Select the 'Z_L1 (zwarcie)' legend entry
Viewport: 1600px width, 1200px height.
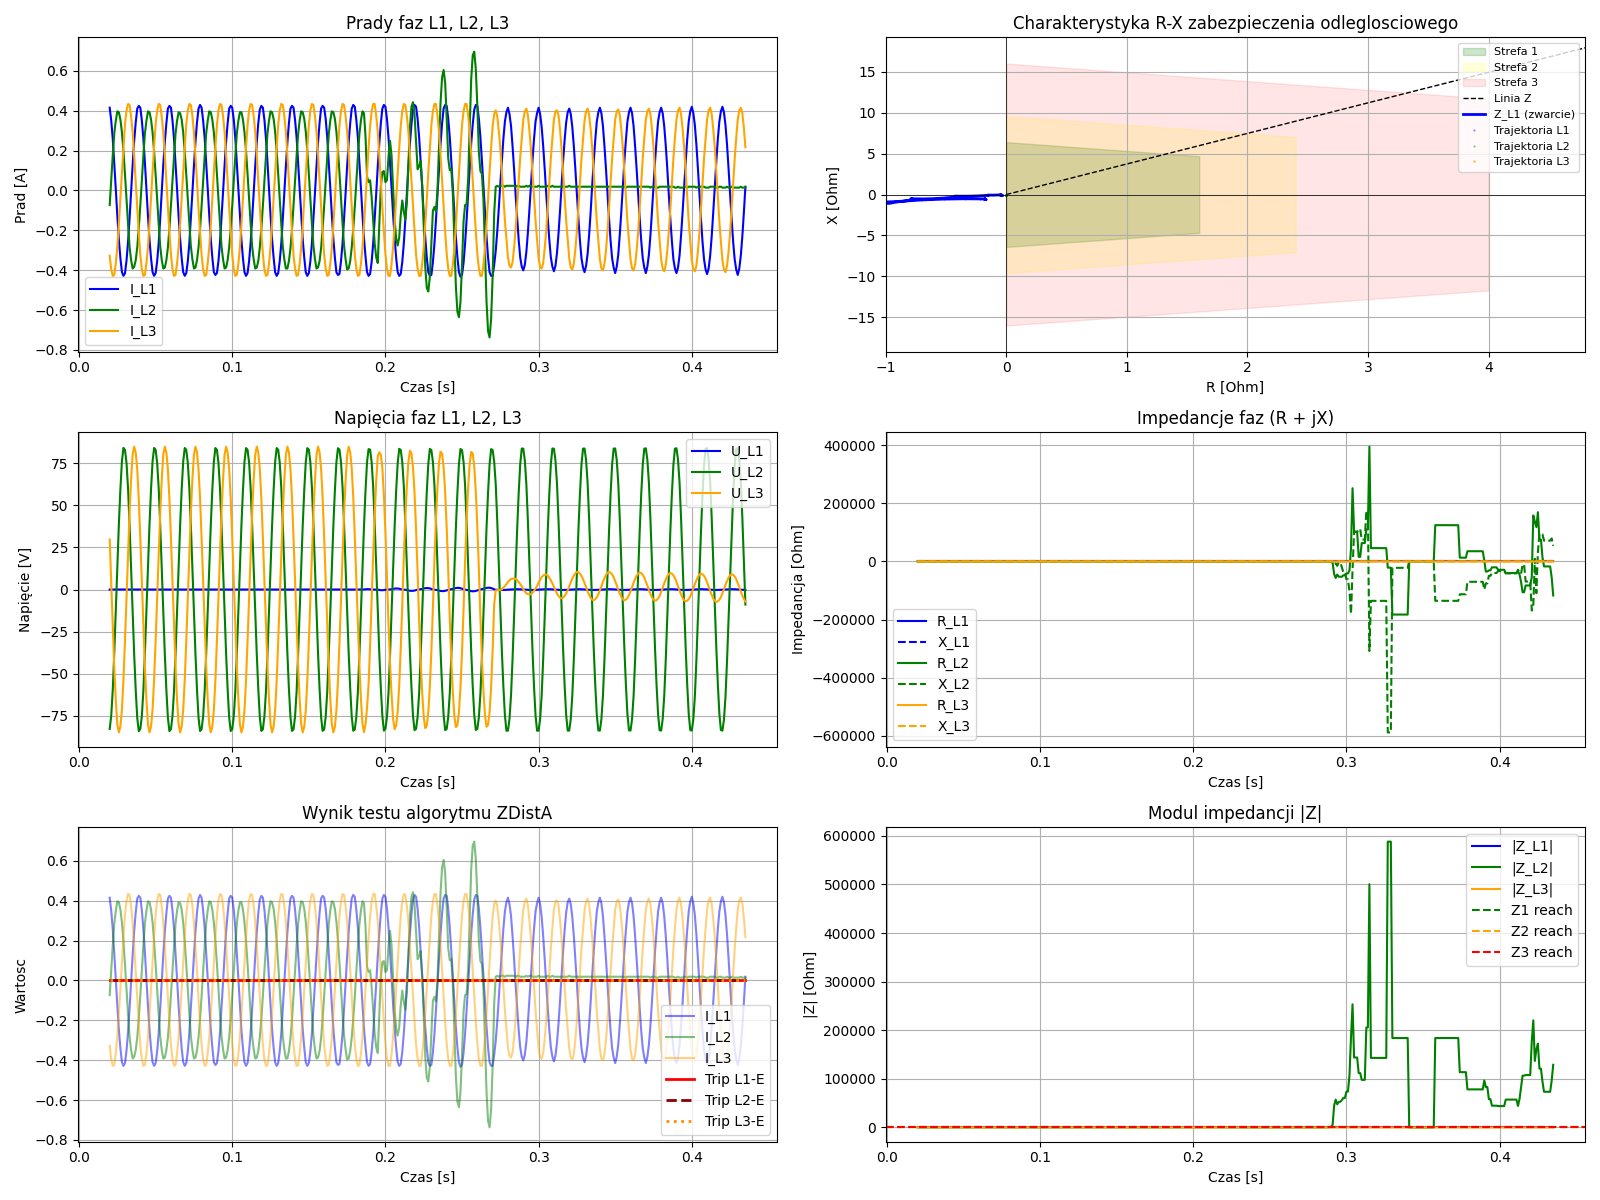pos(1533,114)
